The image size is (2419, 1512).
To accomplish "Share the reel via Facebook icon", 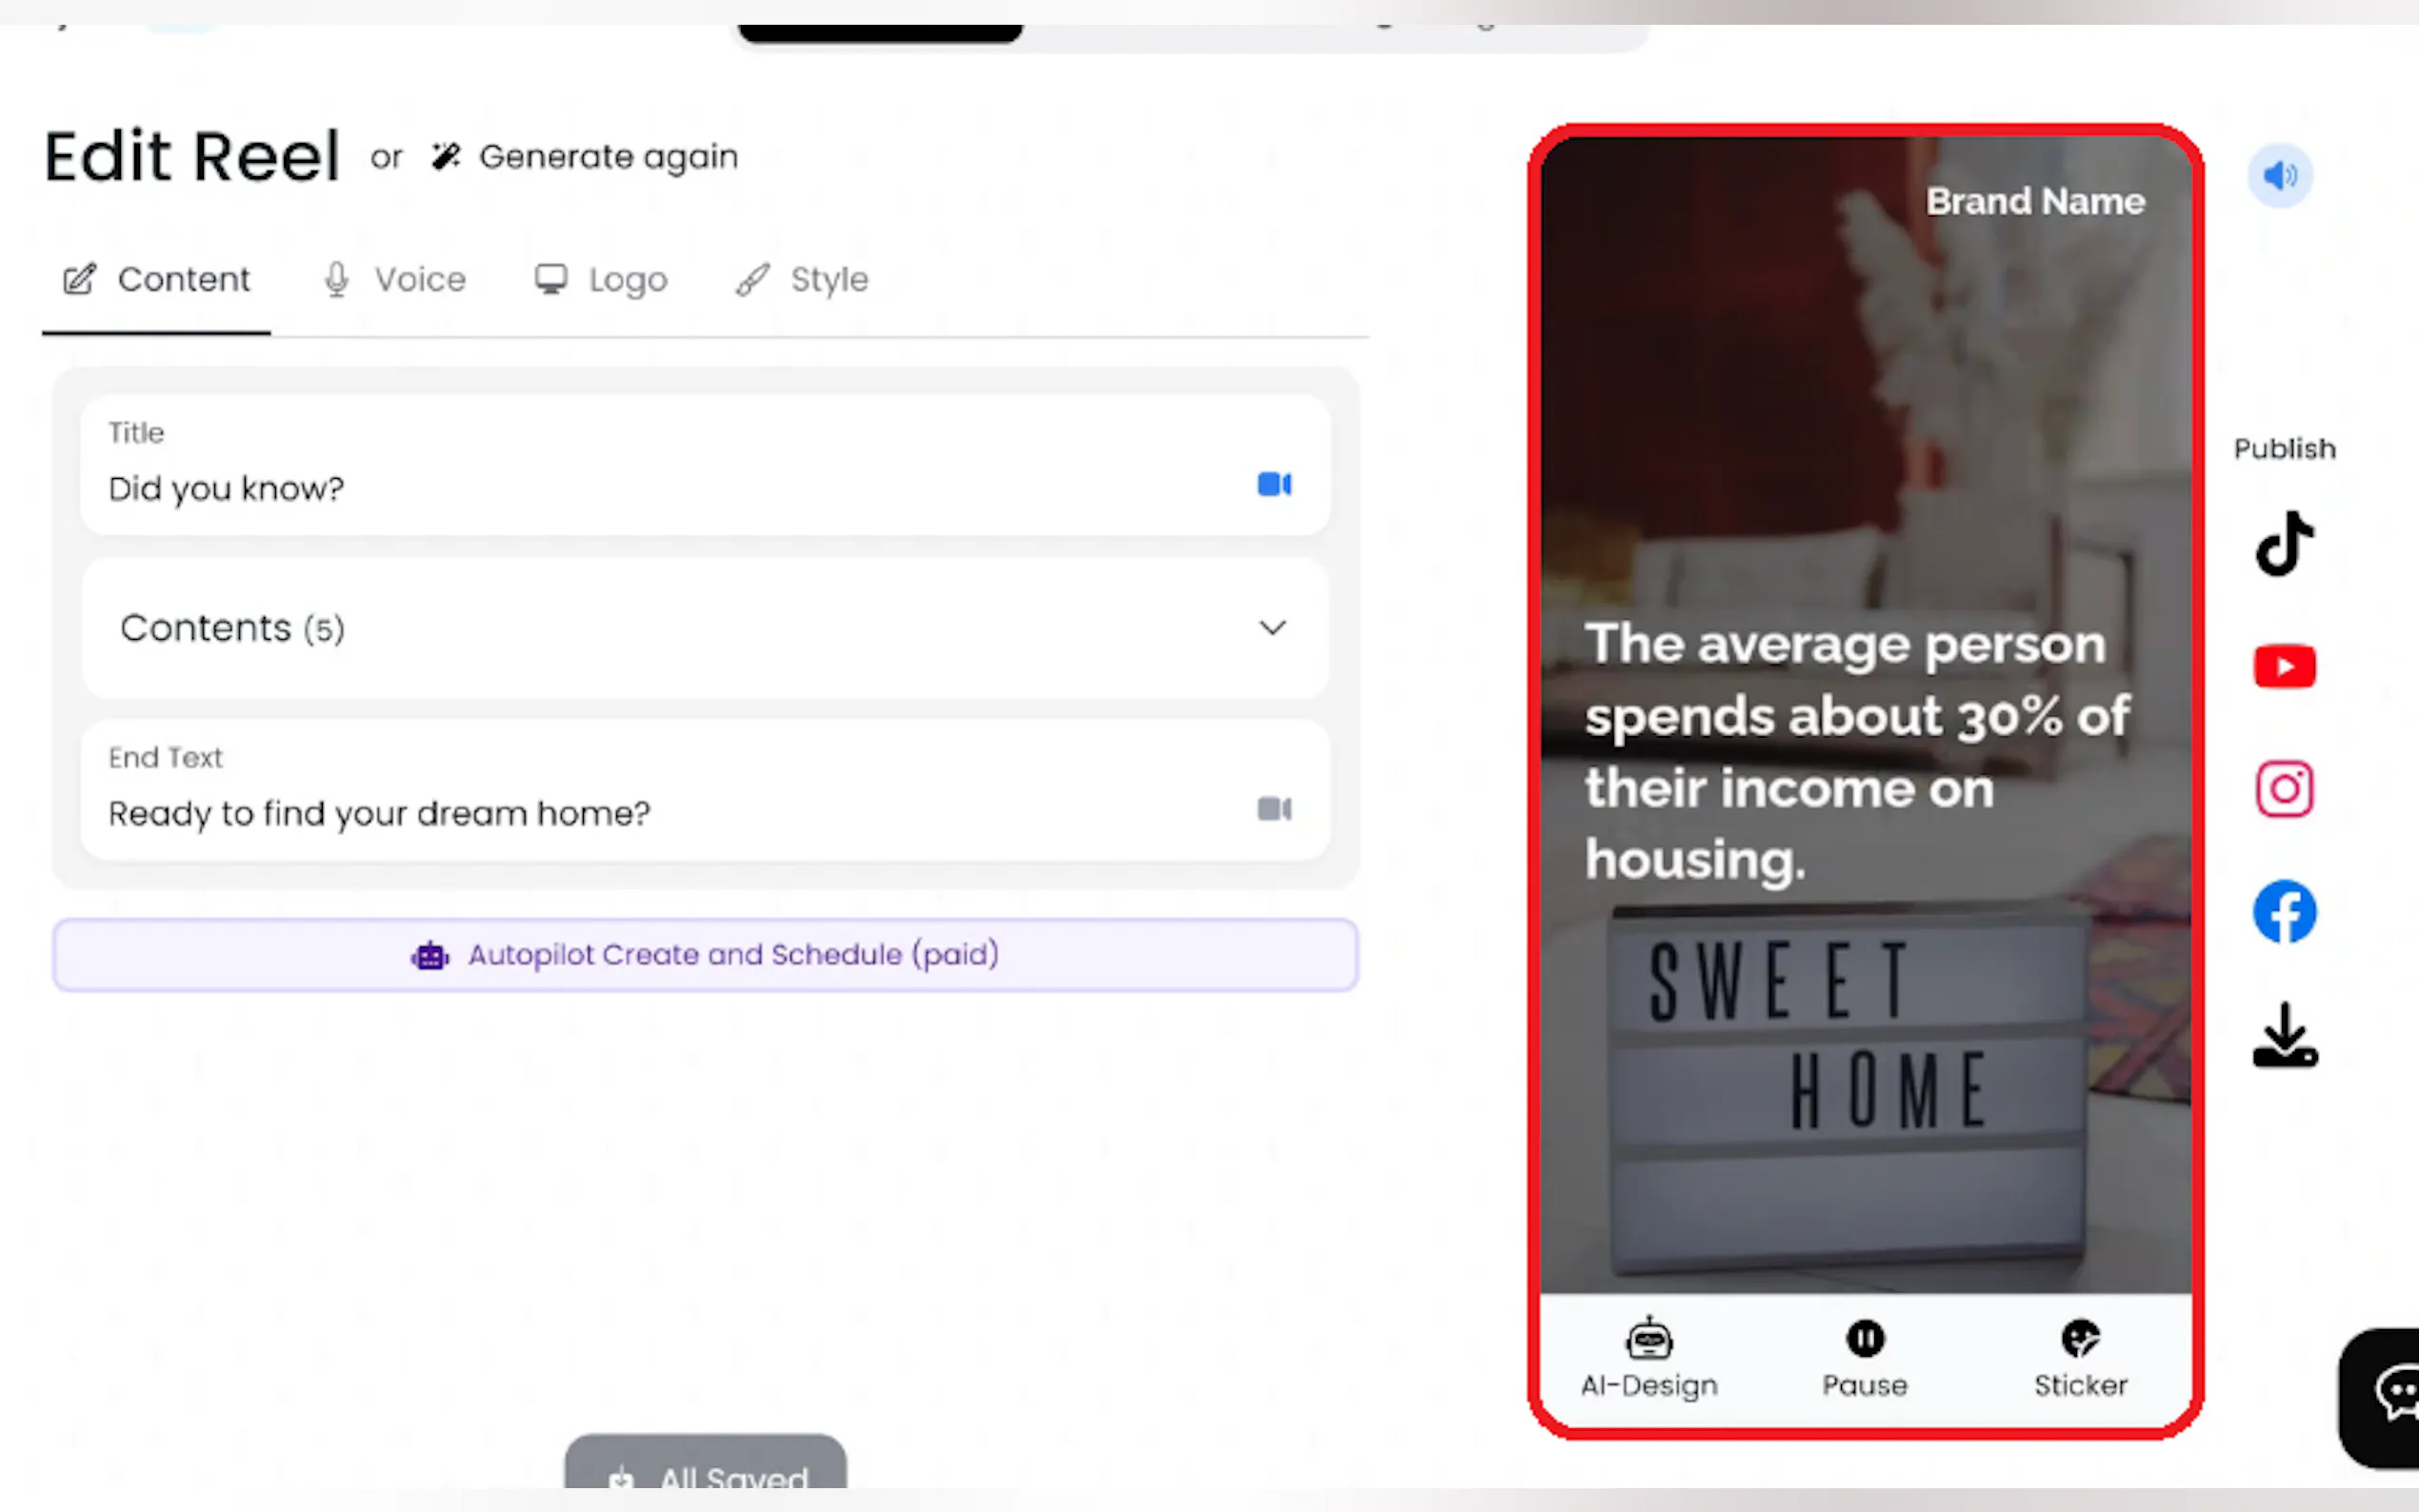I will tap(2284, 911).
